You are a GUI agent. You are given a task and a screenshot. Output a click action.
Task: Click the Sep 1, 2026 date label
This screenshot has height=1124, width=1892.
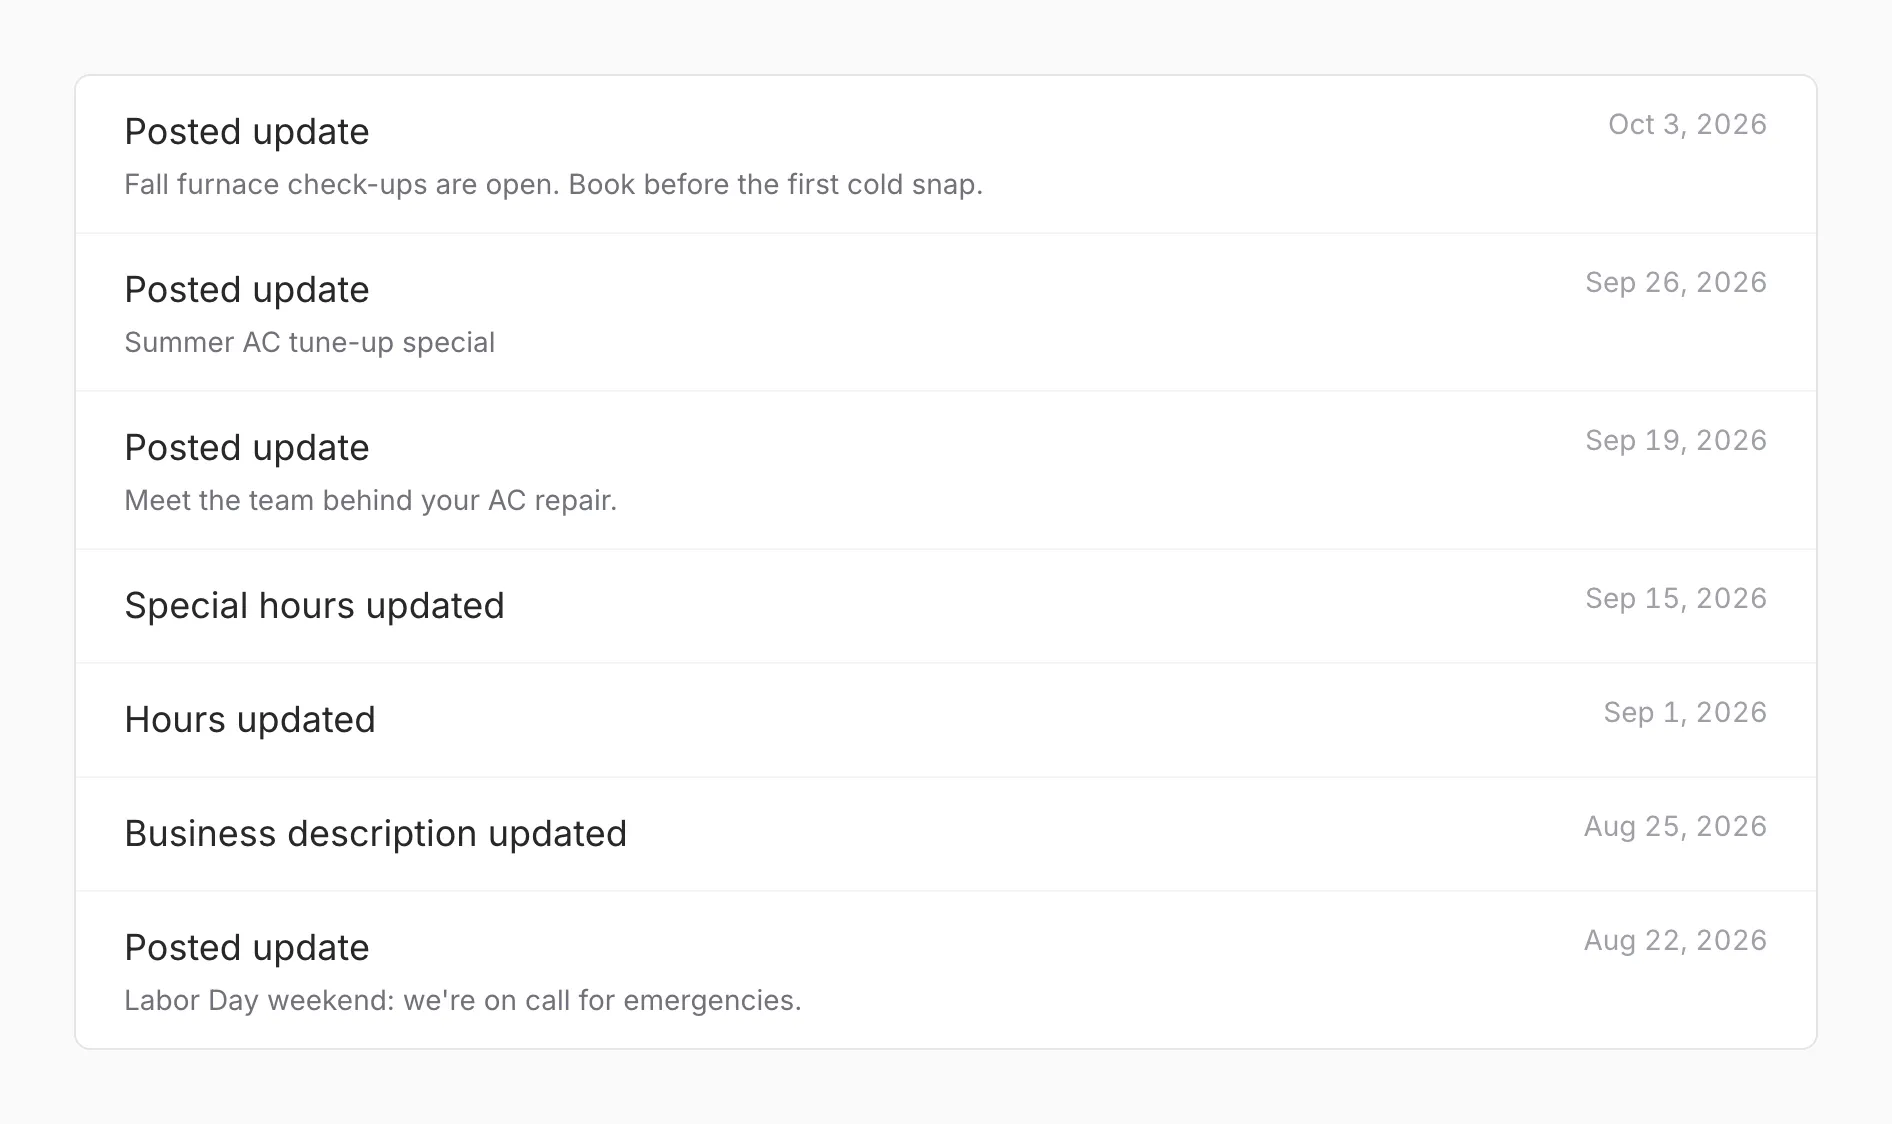click(1685, 712)
